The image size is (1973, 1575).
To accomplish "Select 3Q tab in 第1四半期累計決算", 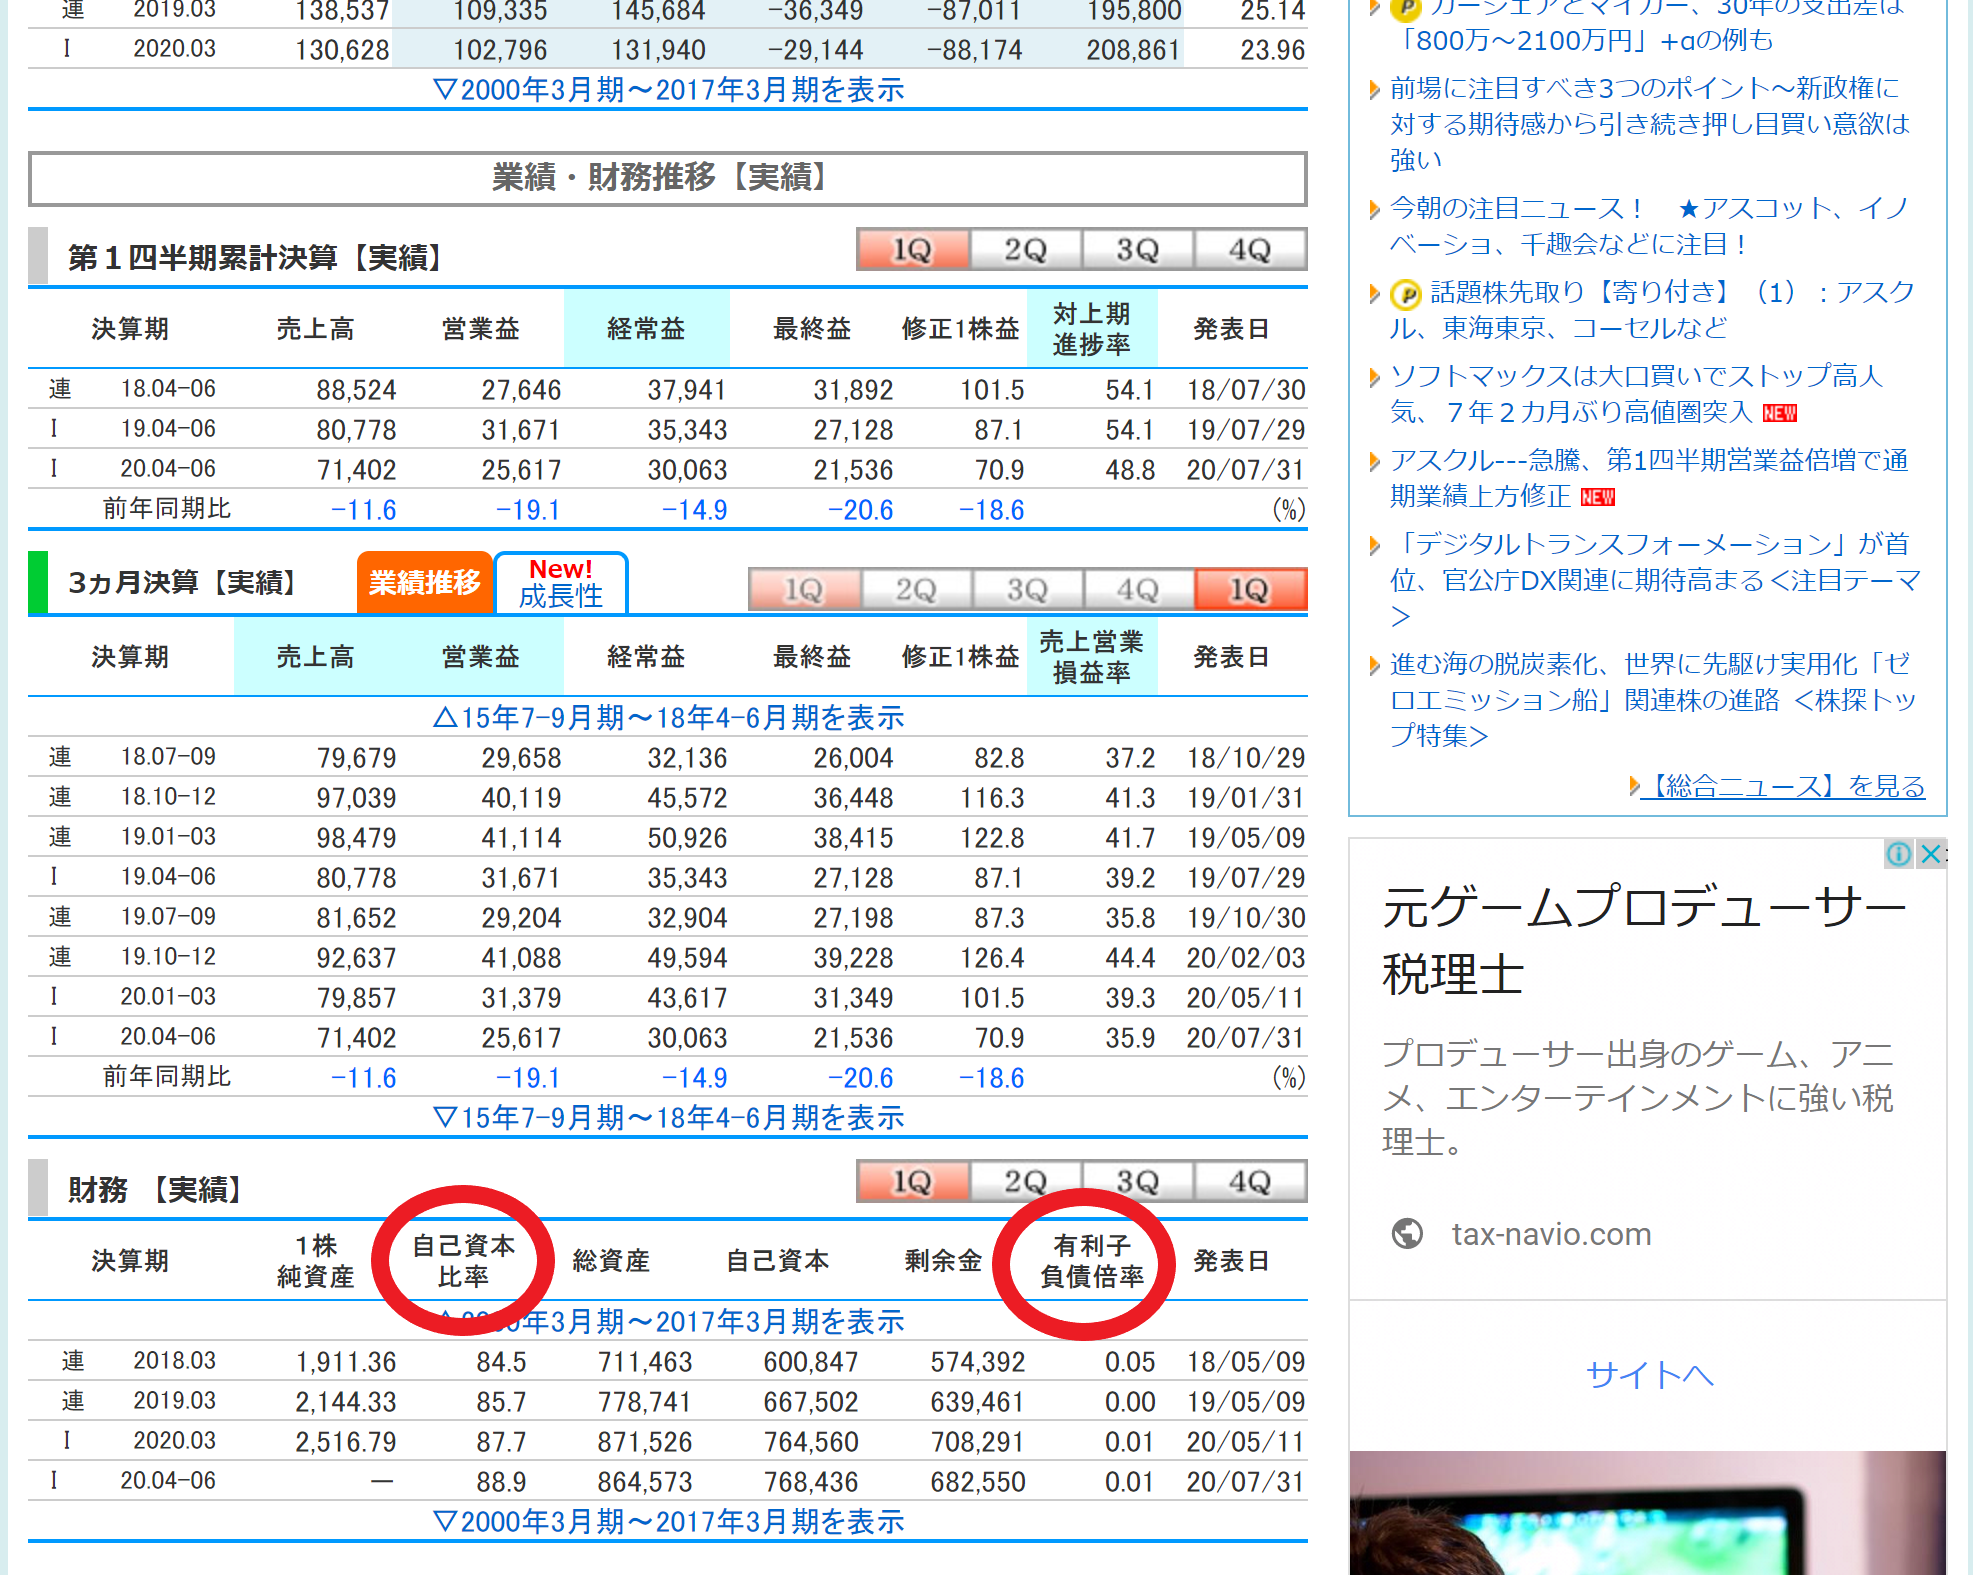I will (x=1137, y=250).
